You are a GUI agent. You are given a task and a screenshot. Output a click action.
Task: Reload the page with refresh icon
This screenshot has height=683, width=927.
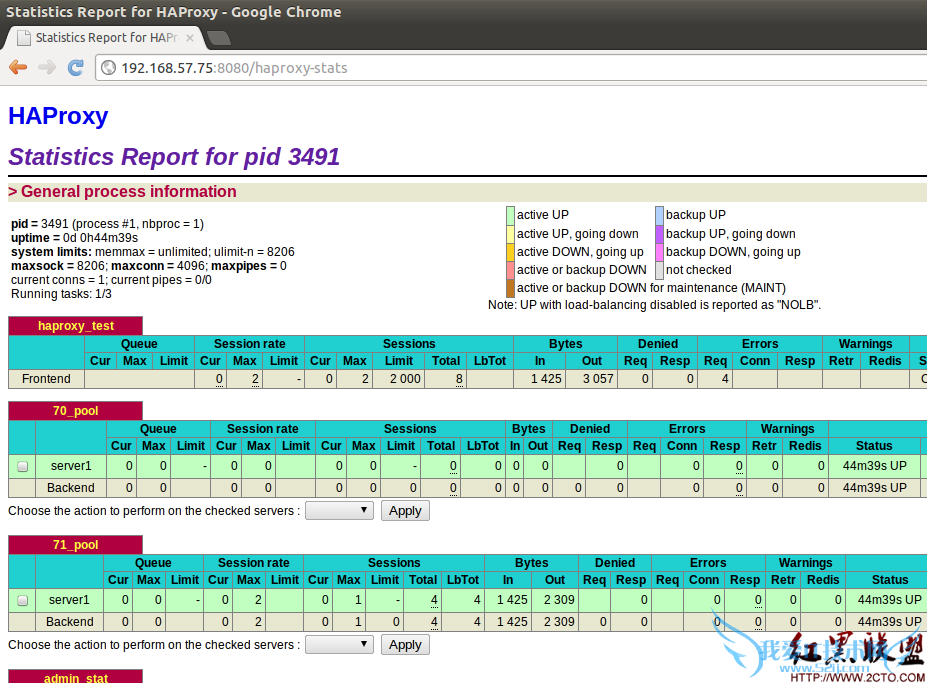[x=75, y=68]
